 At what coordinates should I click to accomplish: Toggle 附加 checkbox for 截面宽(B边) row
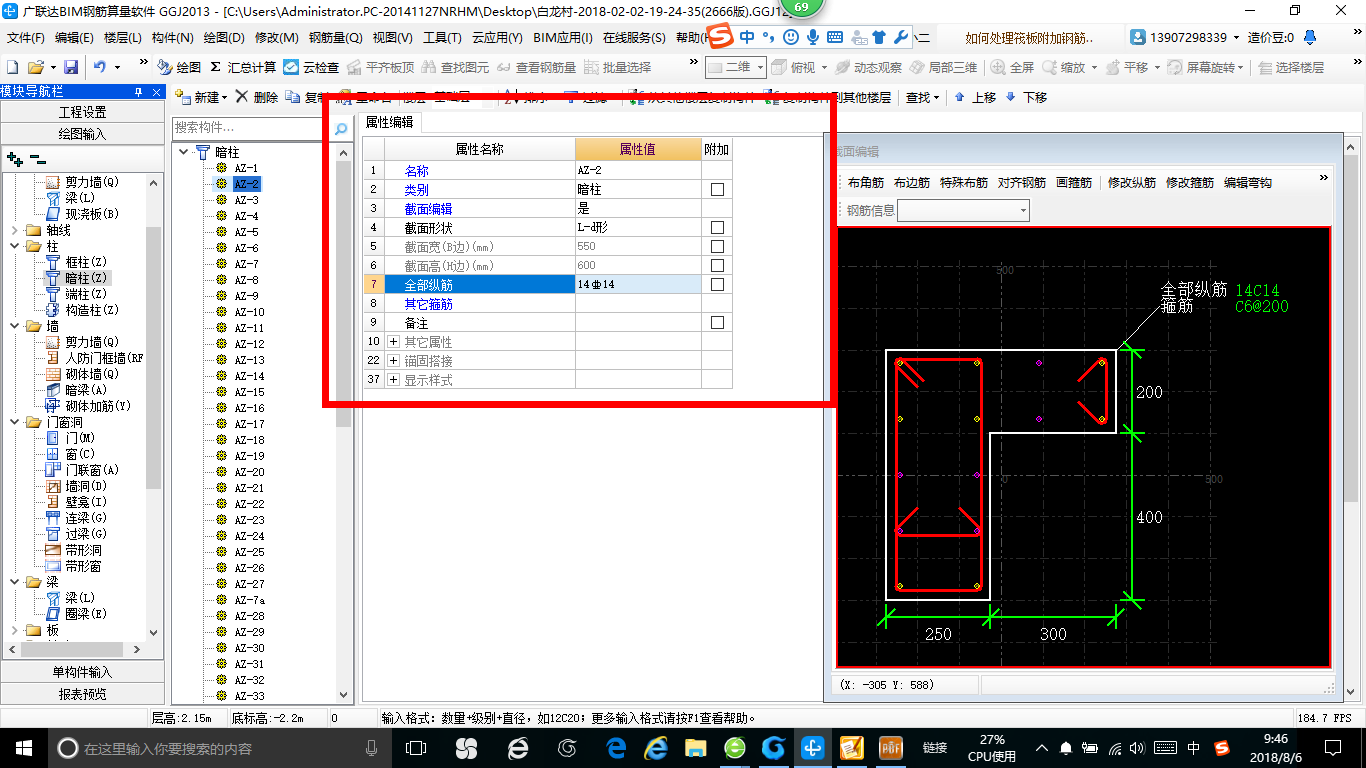pyautogui.click(x=717, y=246)
